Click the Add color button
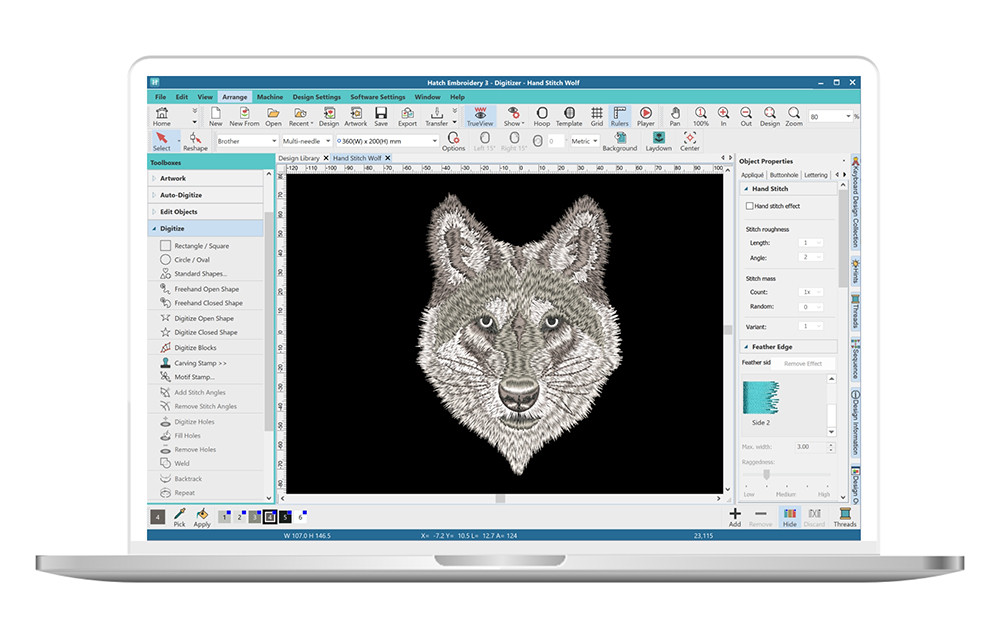The width and height of the screenshot is (1000, 638). [x=734, y=516]
